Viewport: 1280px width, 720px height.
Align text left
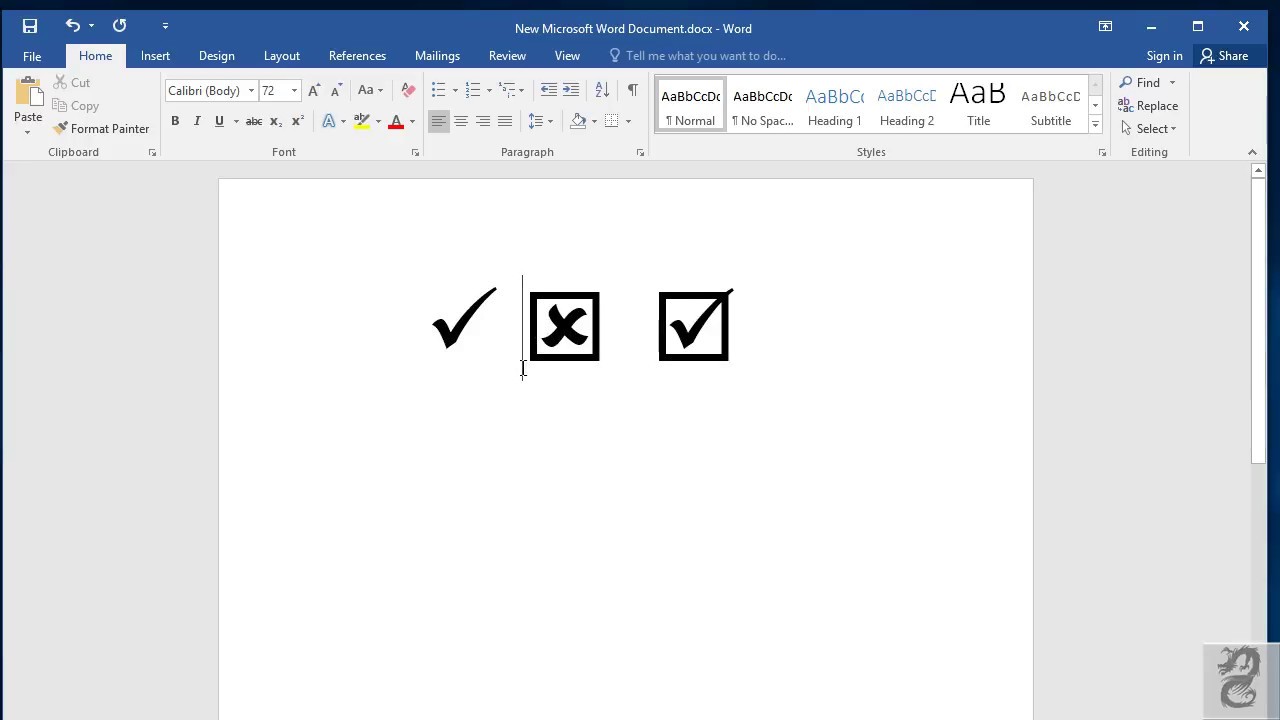pos(439,121)
